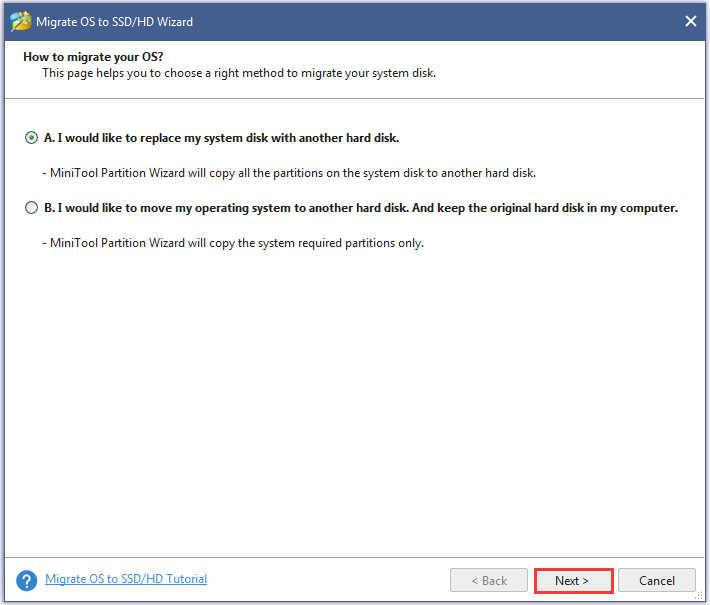
Task: Click the page subtitle about choosing a method
Action: [x=239, y=73]
